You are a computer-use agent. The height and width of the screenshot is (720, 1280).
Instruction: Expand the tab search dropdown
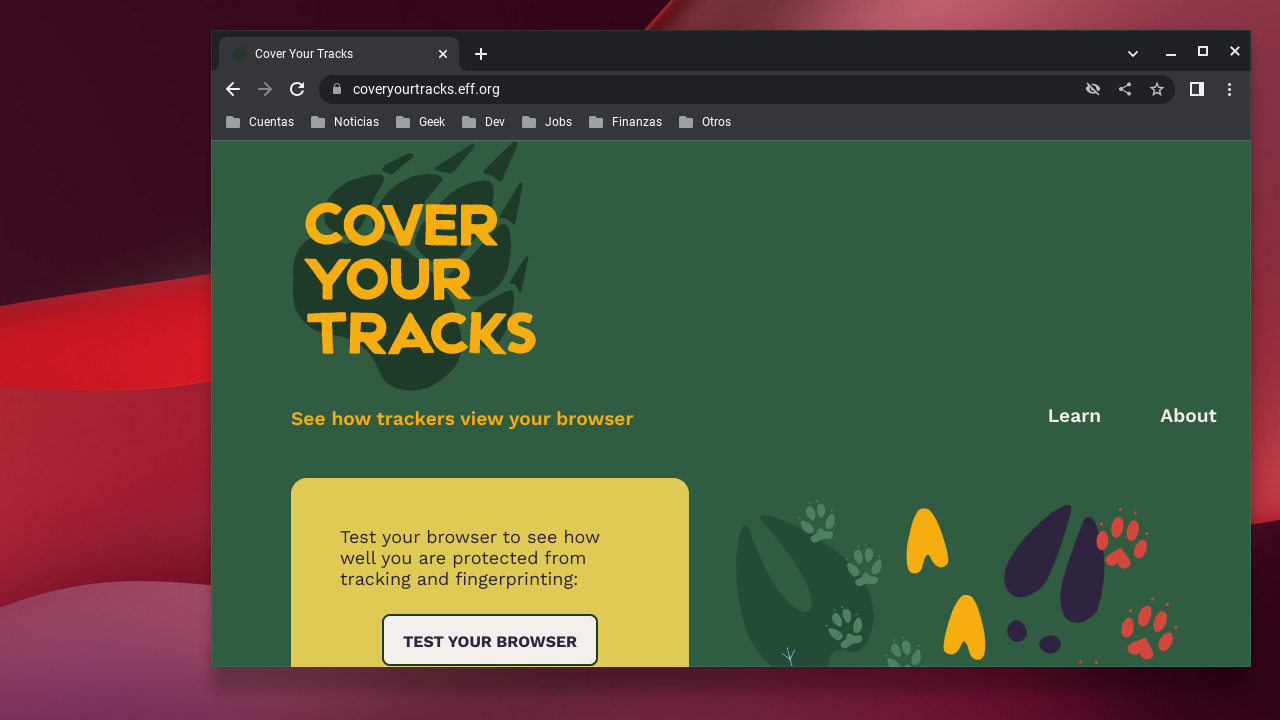(1133, 53)
